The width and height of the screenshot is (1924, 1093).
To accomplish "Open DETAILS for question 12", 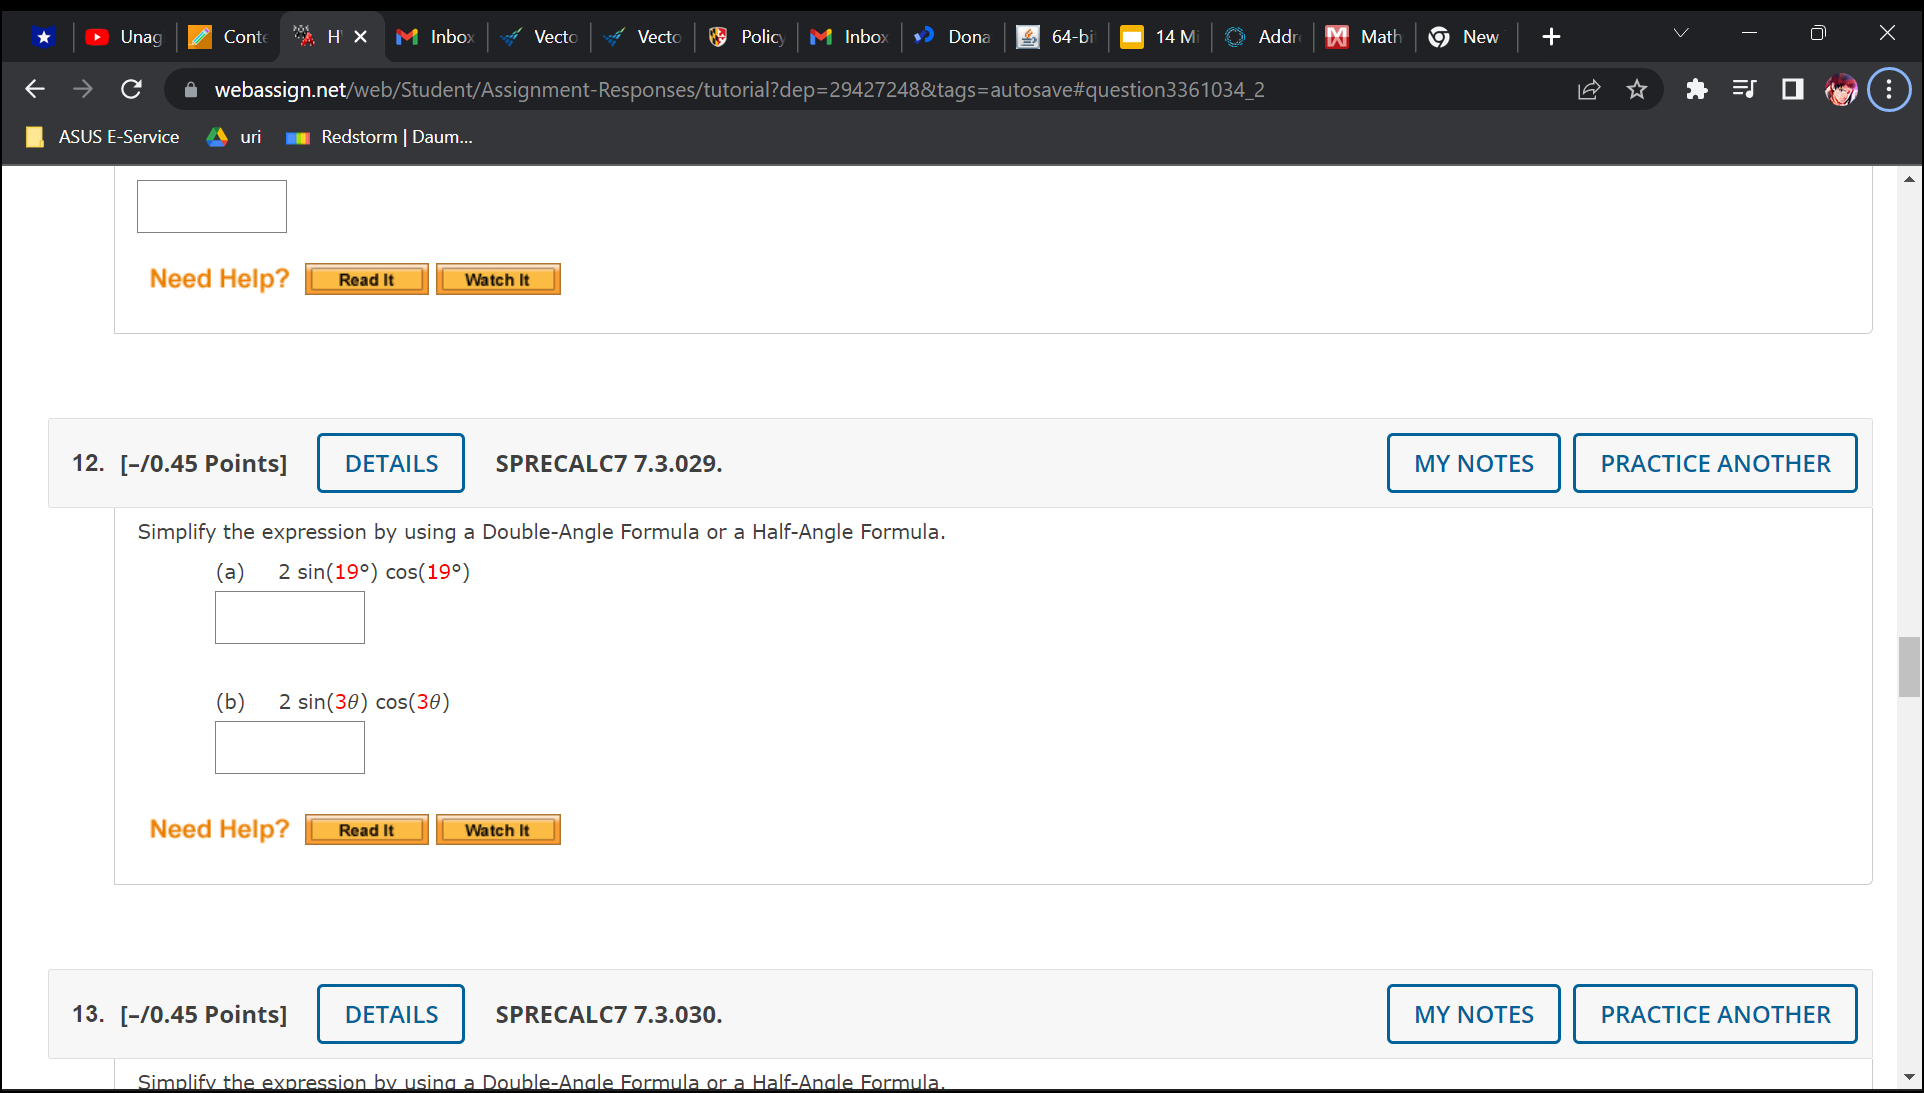I will pos(391,463).
